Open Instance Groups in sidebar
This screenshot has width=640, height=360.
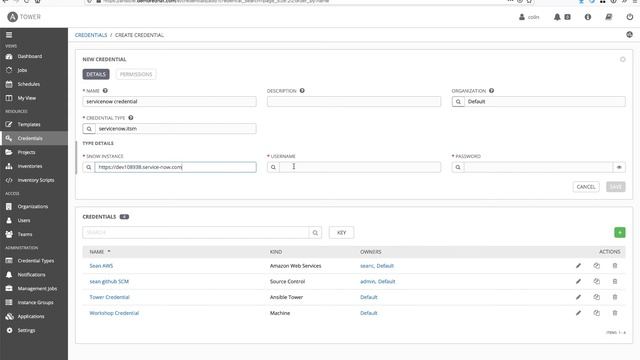tap(34, 302)
